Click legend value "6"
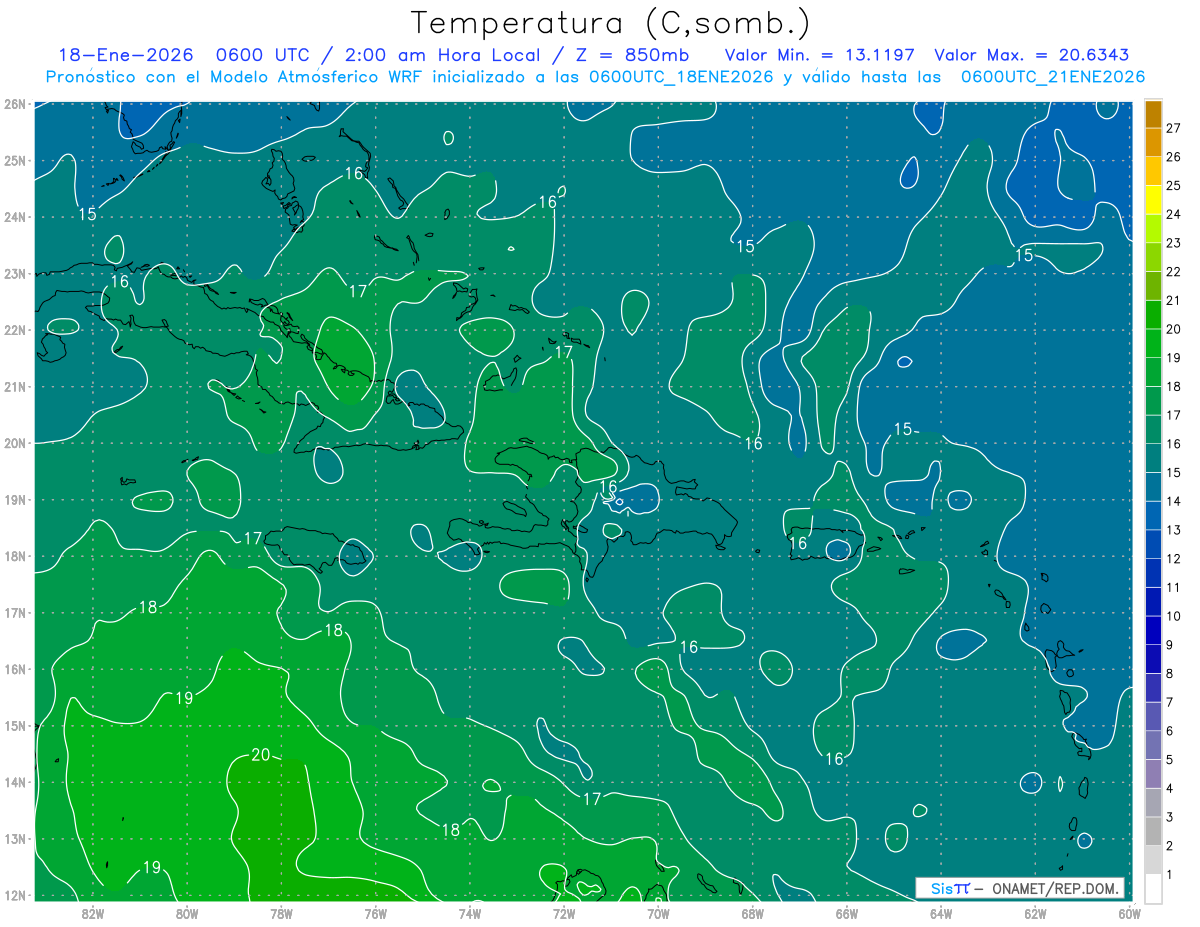This screenshot has width=1200, height=927. pyautogui.click(x=1171, y=731)
